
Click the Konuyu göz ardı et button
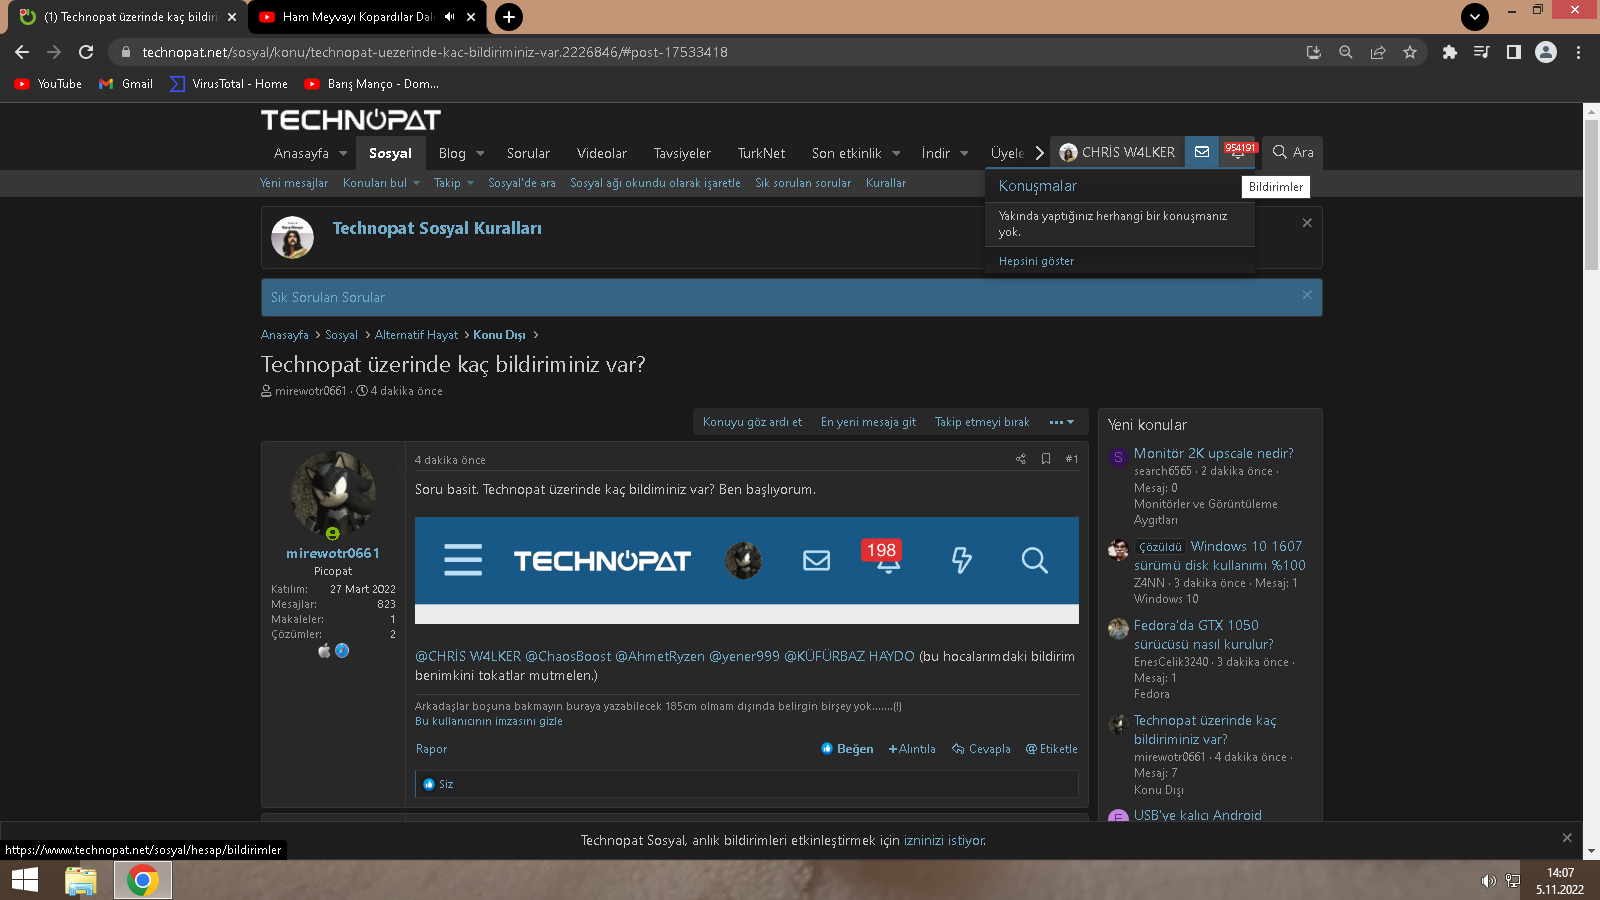tap(752, 422)
